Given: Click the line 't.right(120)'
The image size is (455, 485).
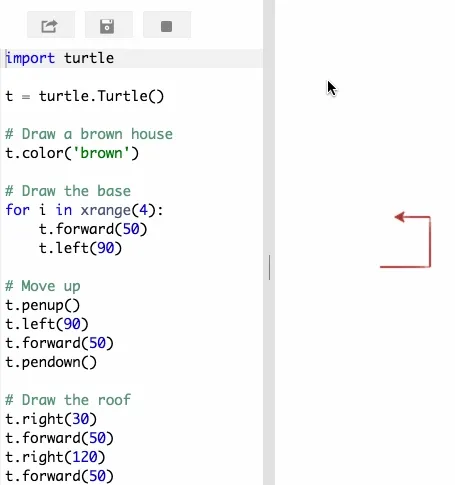Looking at the screenshot, I should point(55,457).
